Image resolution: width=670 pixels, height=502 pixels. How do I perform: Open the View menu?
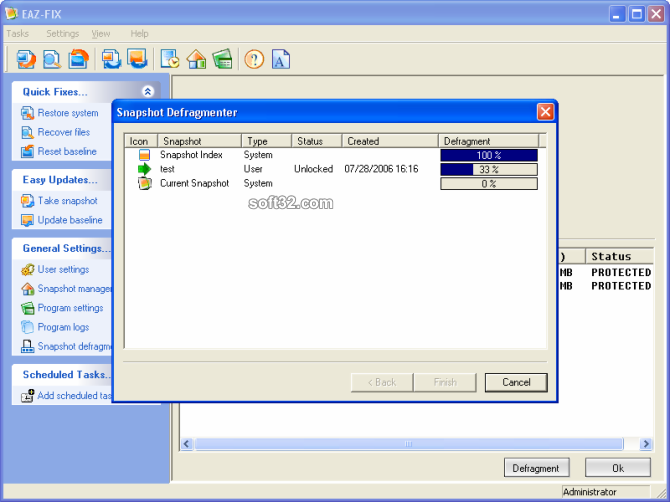pos(101,34)
